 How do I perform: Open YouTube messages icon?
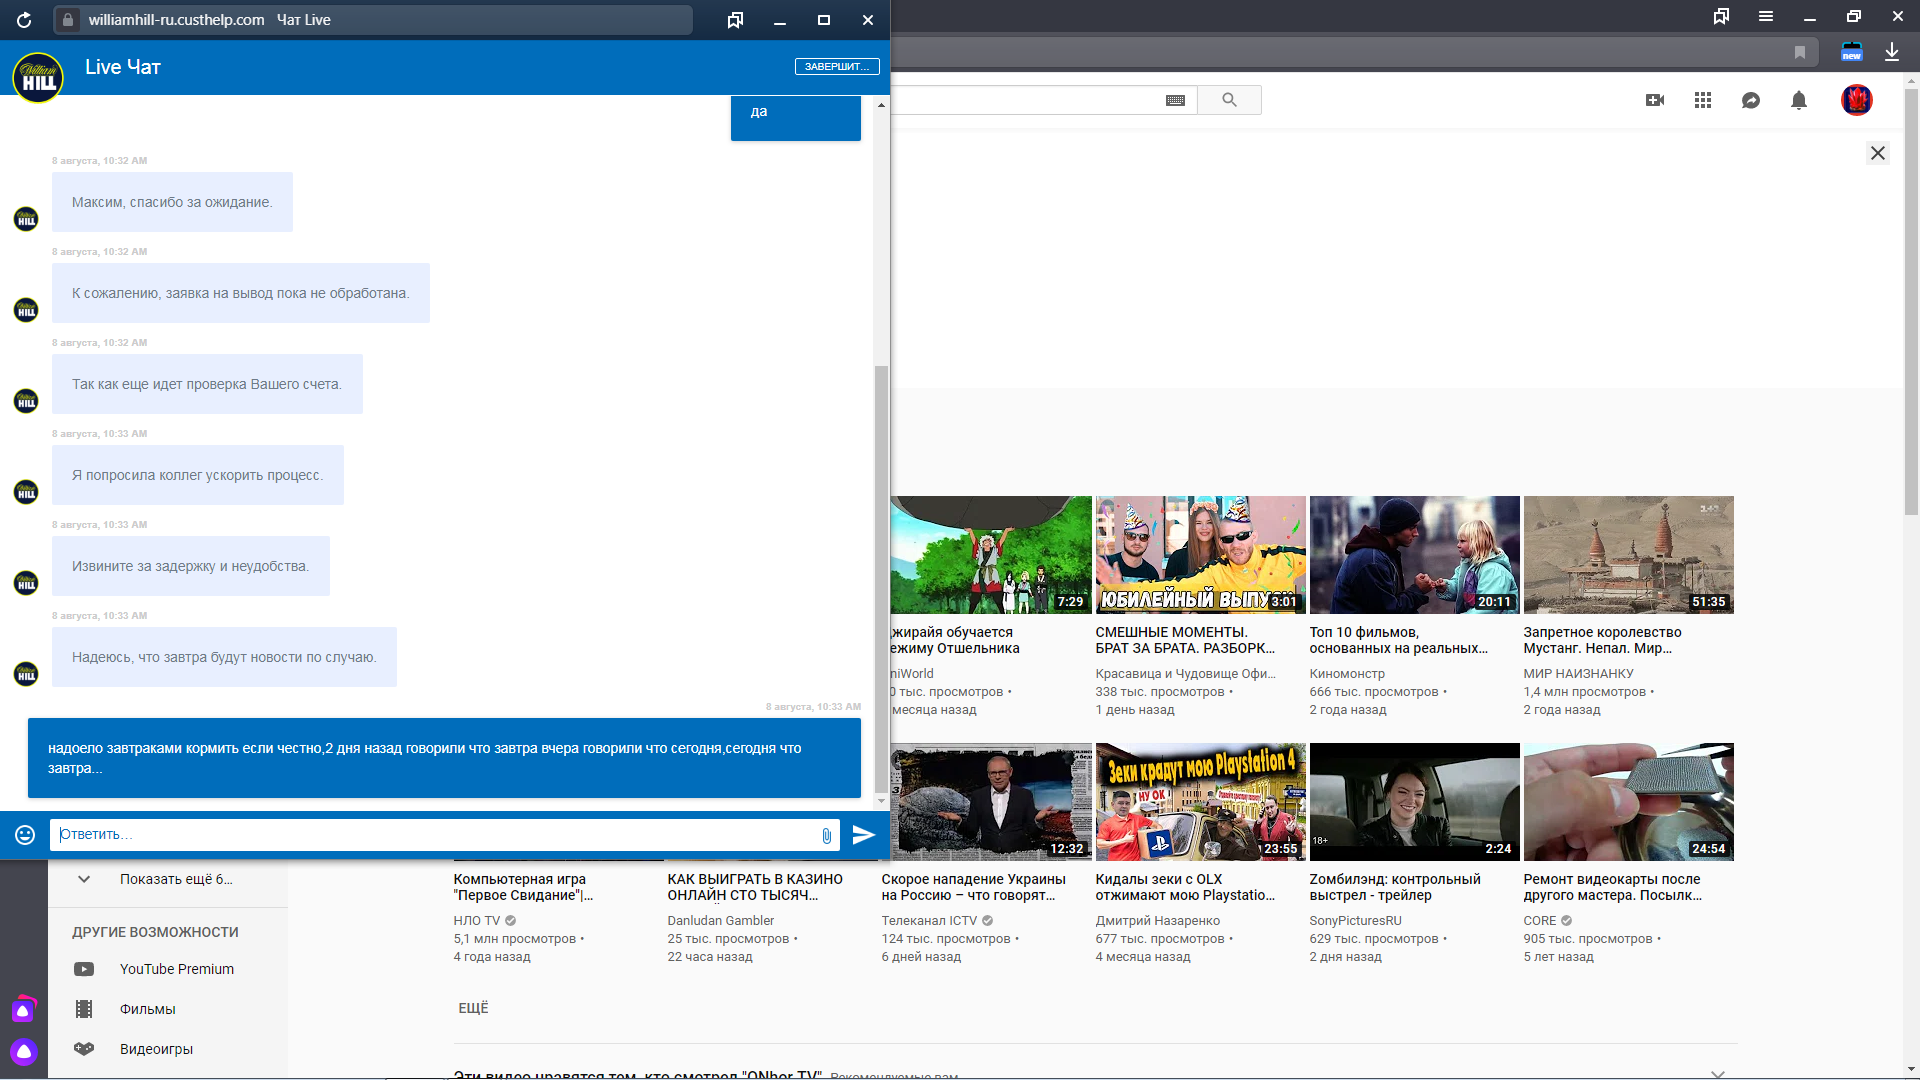tap(1751, 100)
